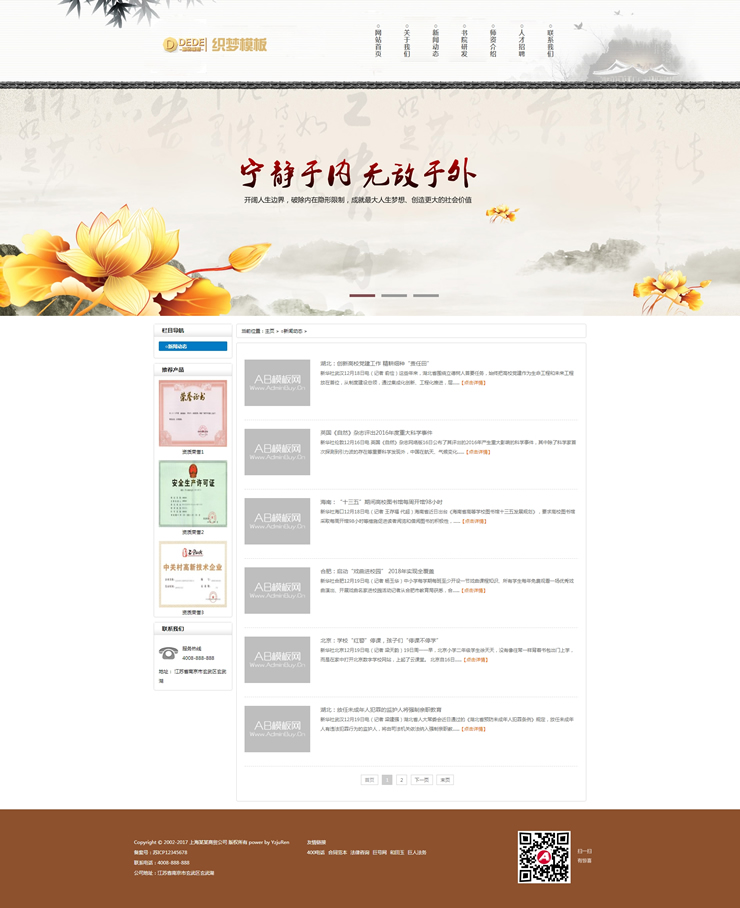Viewport: 740px width, 908px height.
Task: Click the DEDE 织梦模板 logo
Action: [215, 44]
